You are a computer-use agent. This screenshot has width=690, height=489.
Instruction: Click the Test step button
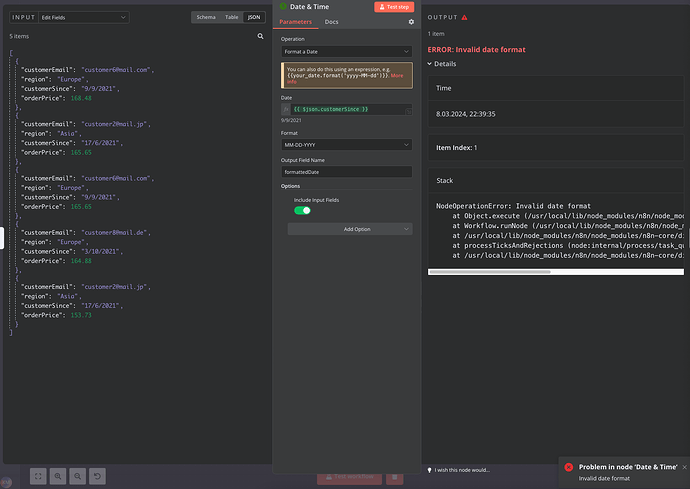coord(394,7)
